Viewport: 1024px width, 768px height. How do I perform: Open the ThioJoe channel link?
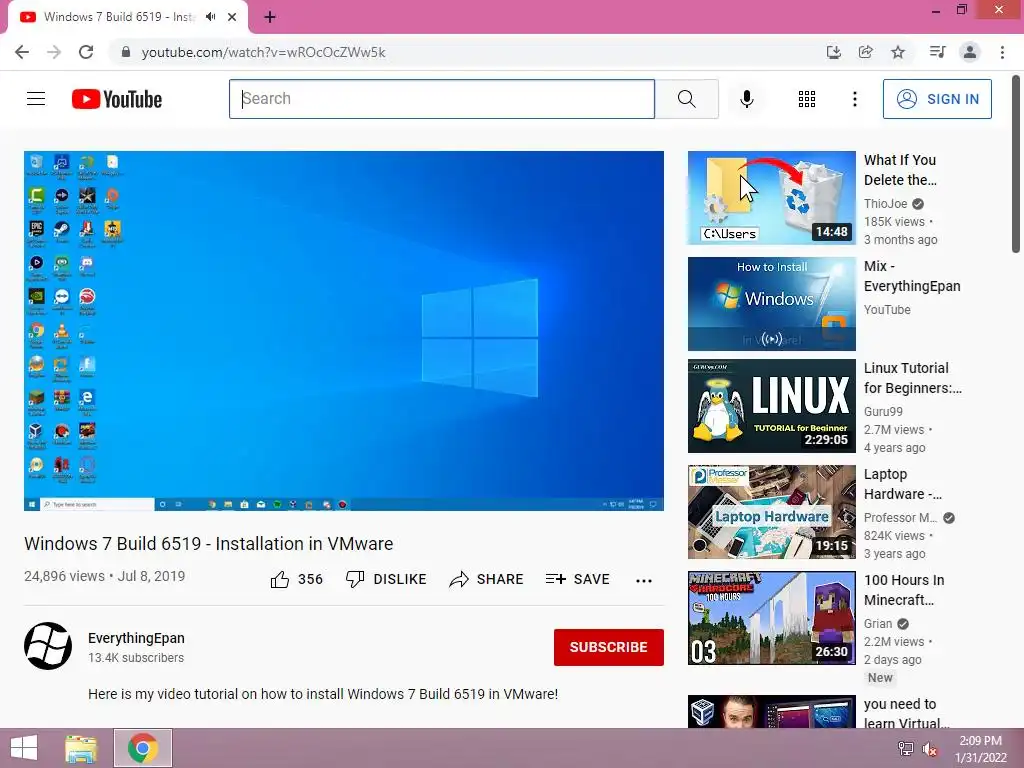tap(886, 204)
